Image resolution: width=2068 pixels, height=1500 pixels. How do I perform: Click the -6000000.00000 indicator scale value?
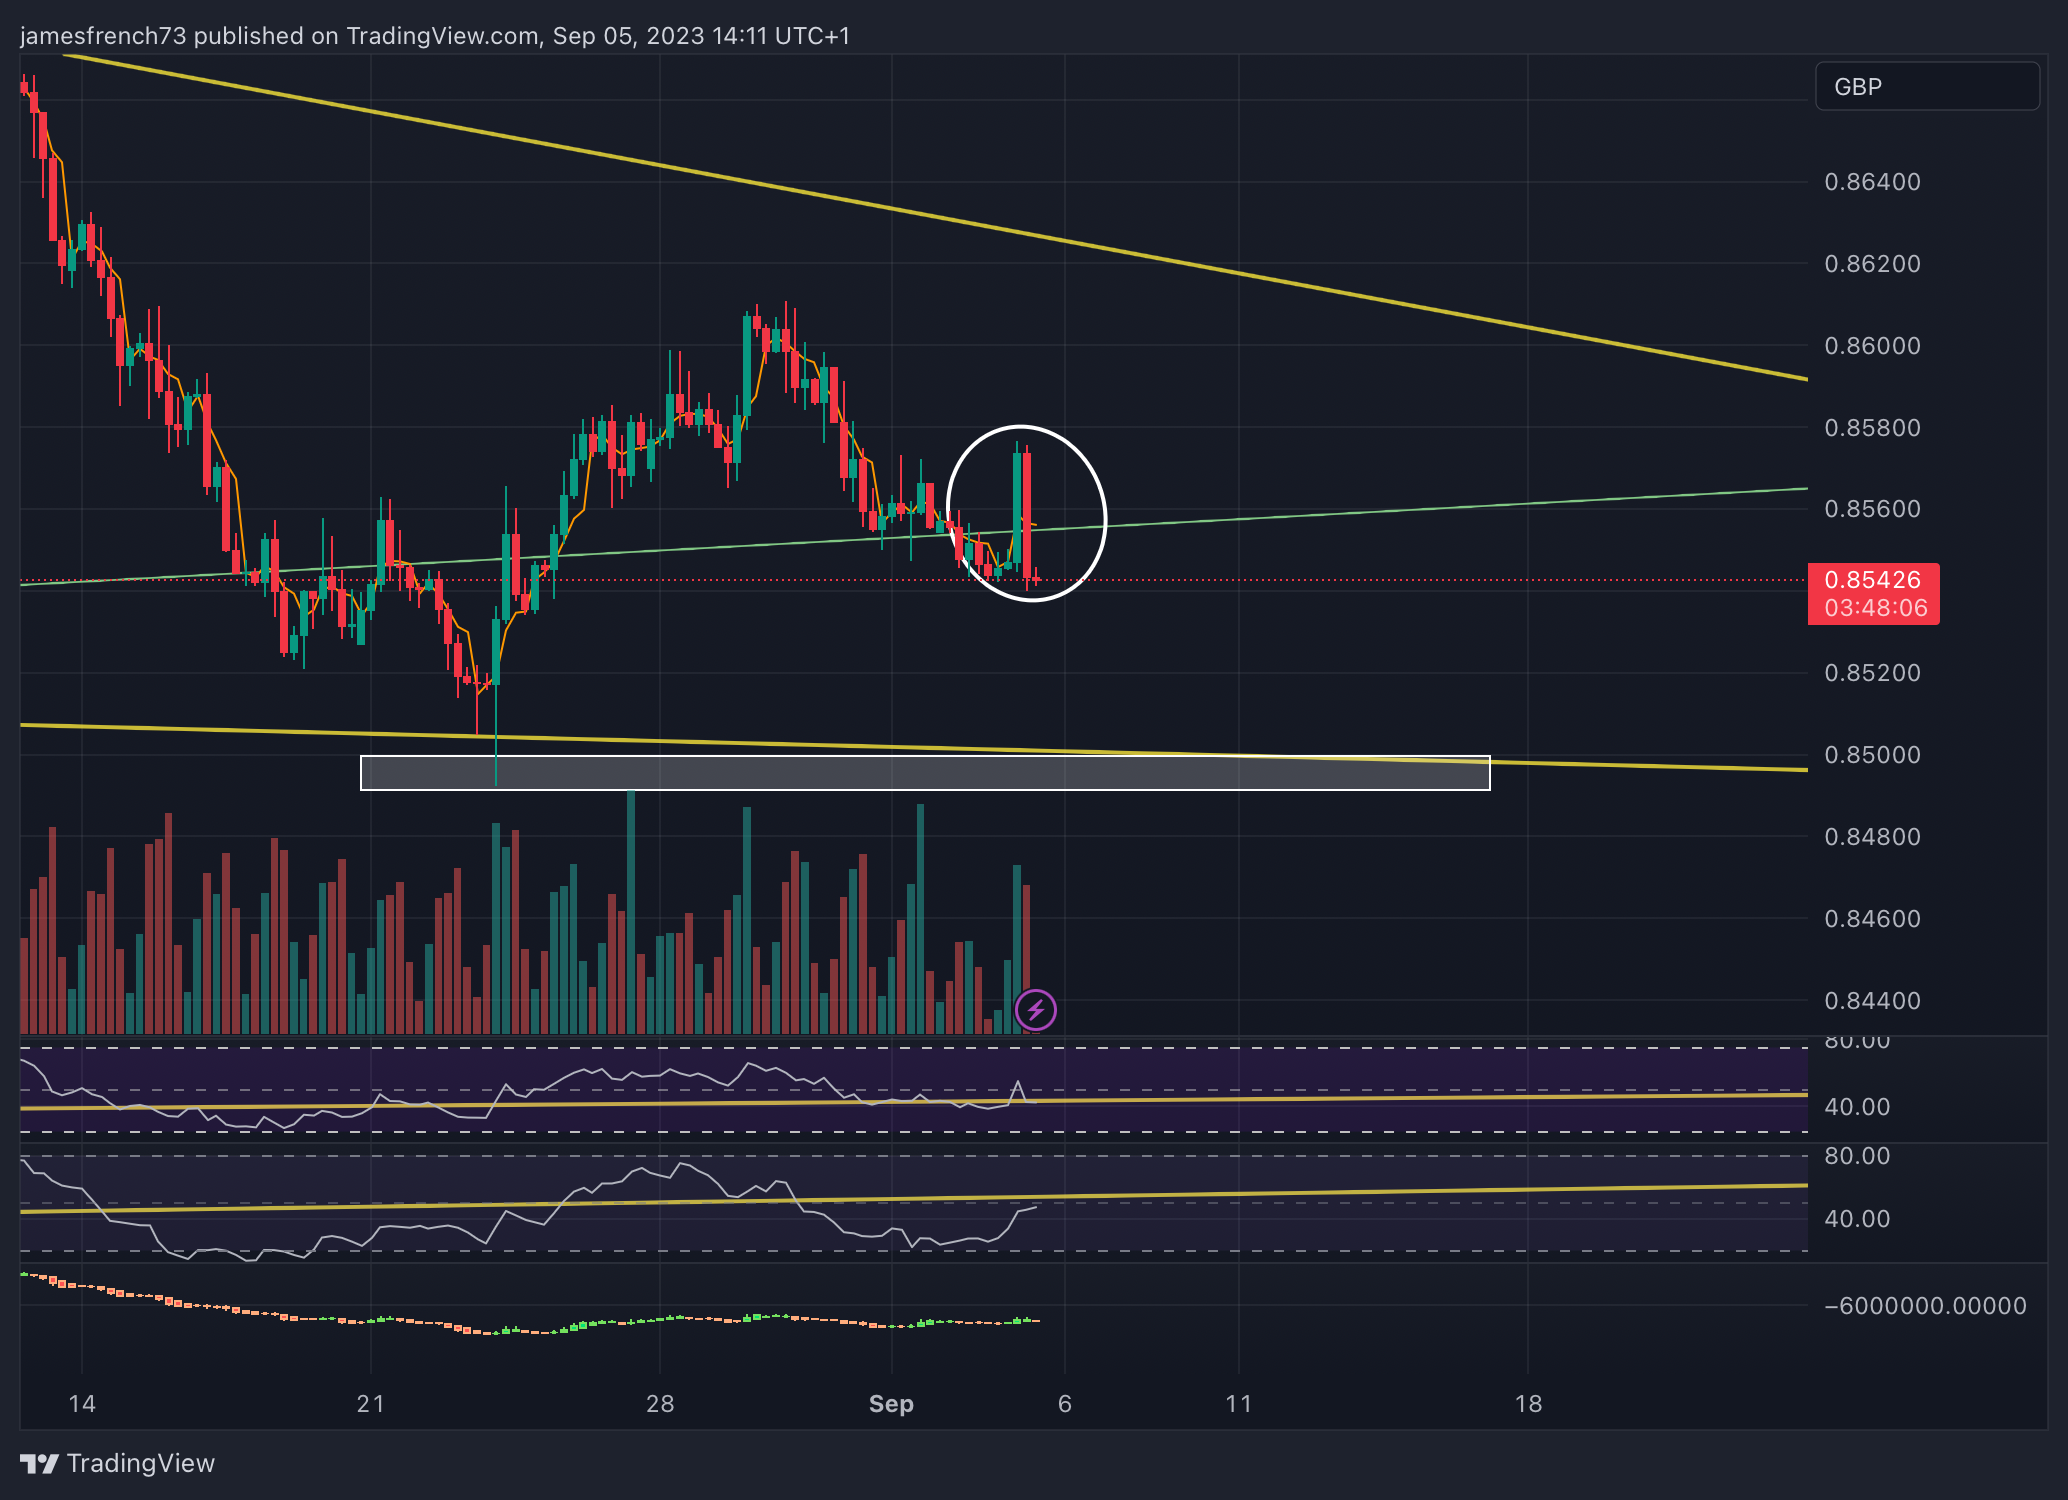[x=1925, y=1306]
